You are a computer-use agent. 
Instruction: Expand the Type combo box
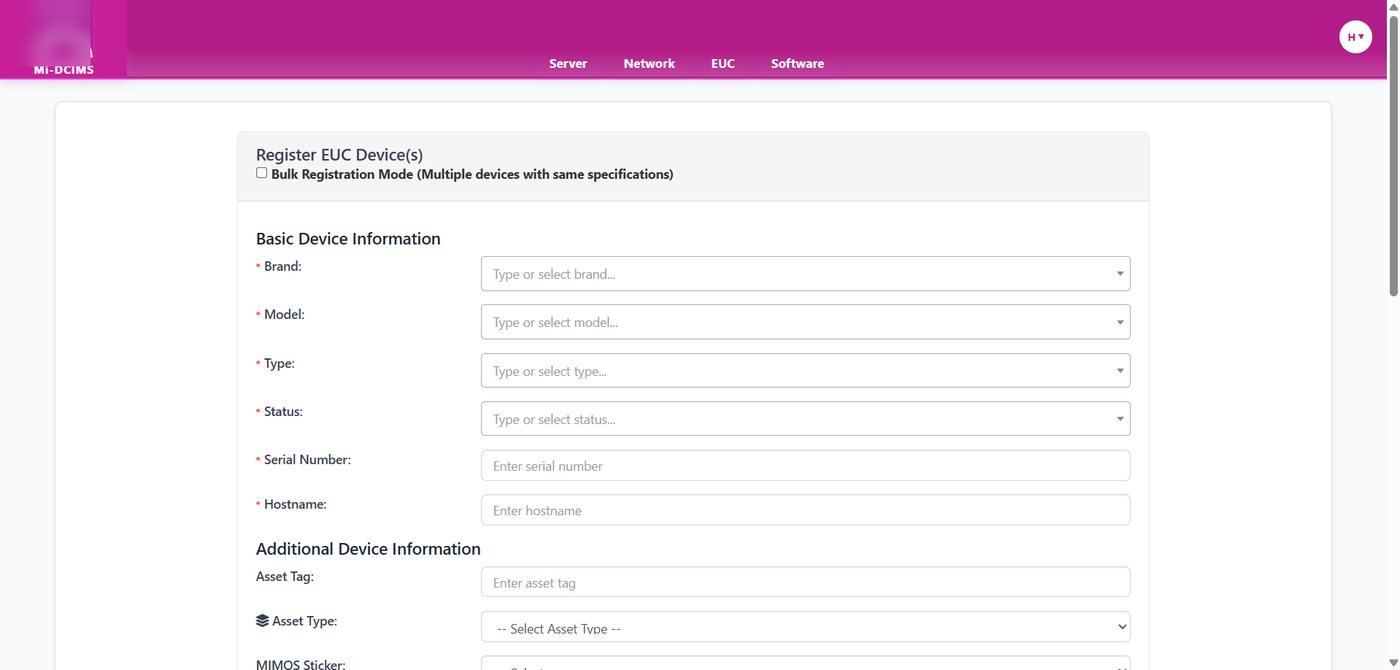(x=805, y=371)
